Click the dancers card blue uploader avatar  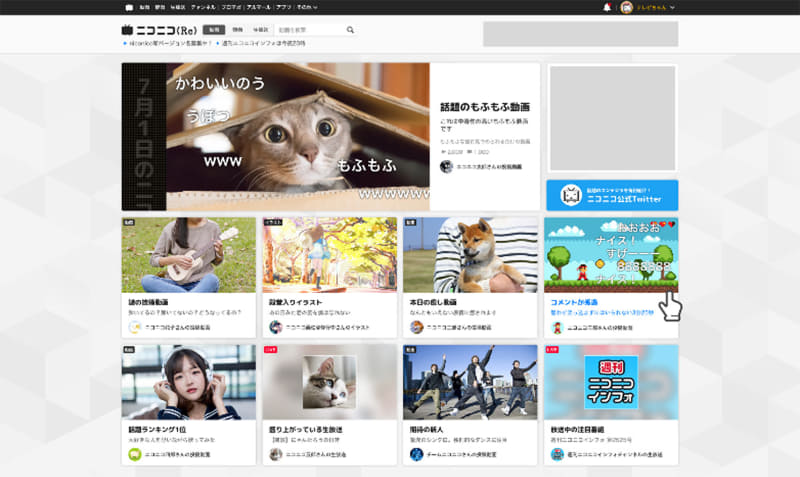[x=416, y=454]
